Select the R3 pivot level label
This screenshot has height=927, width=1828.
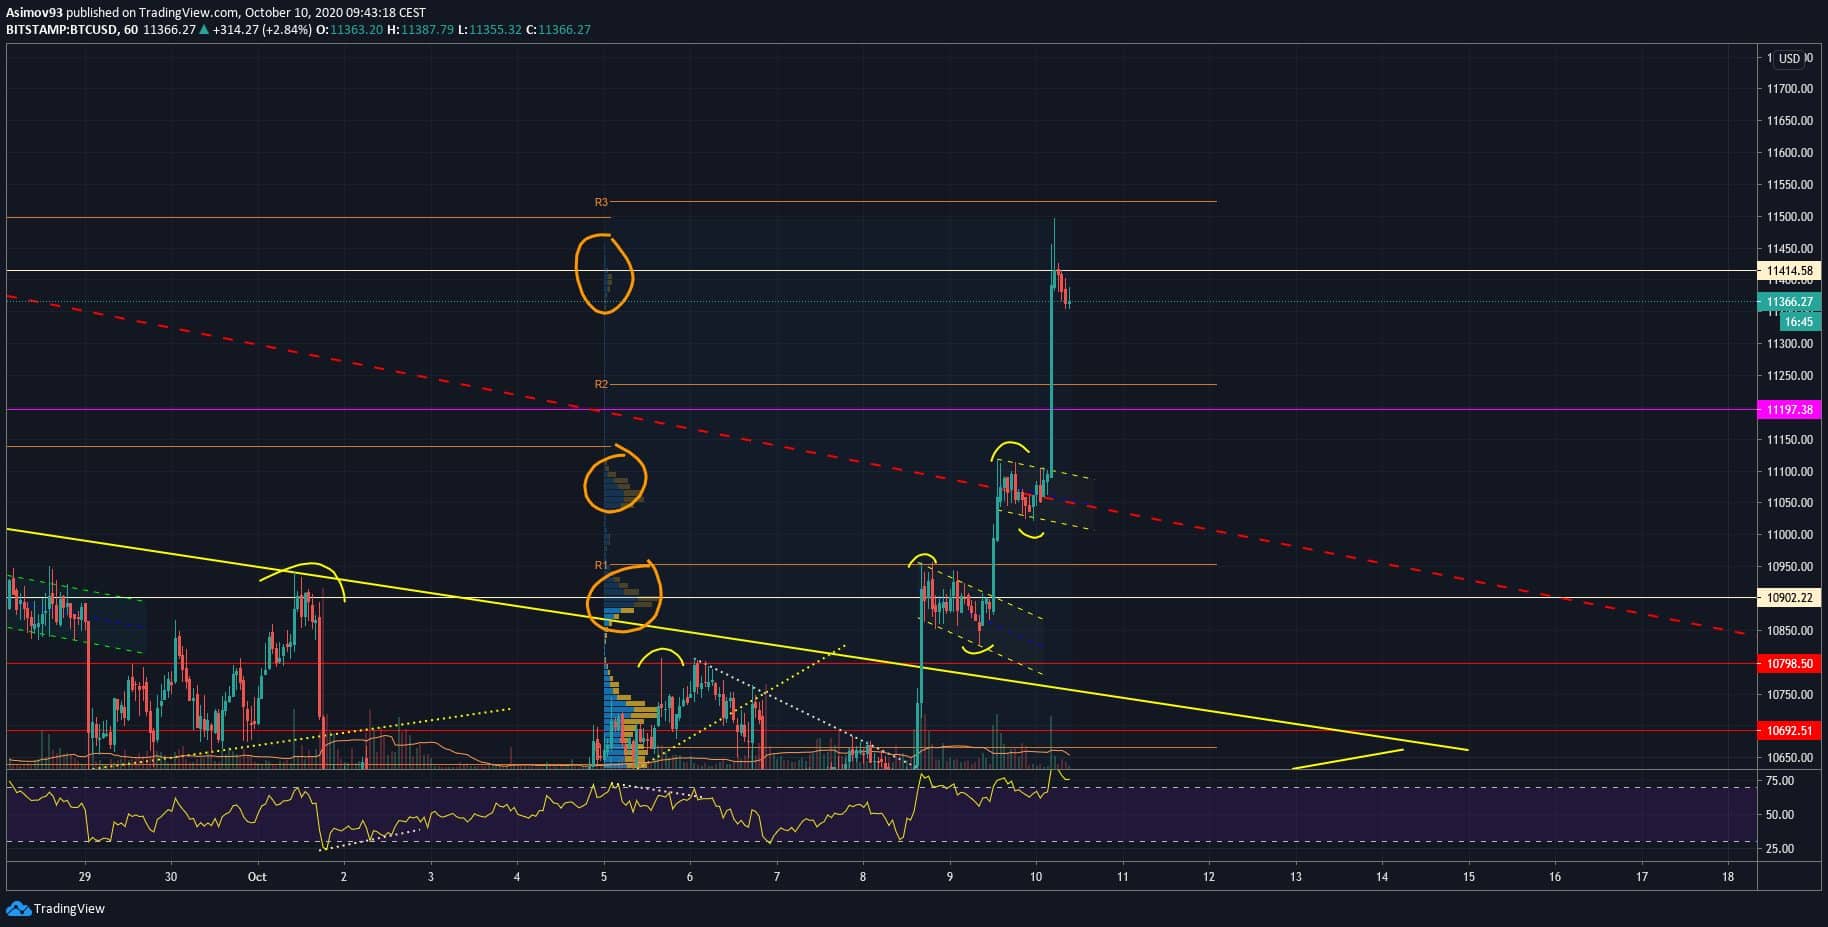click(x=601, y=202)
